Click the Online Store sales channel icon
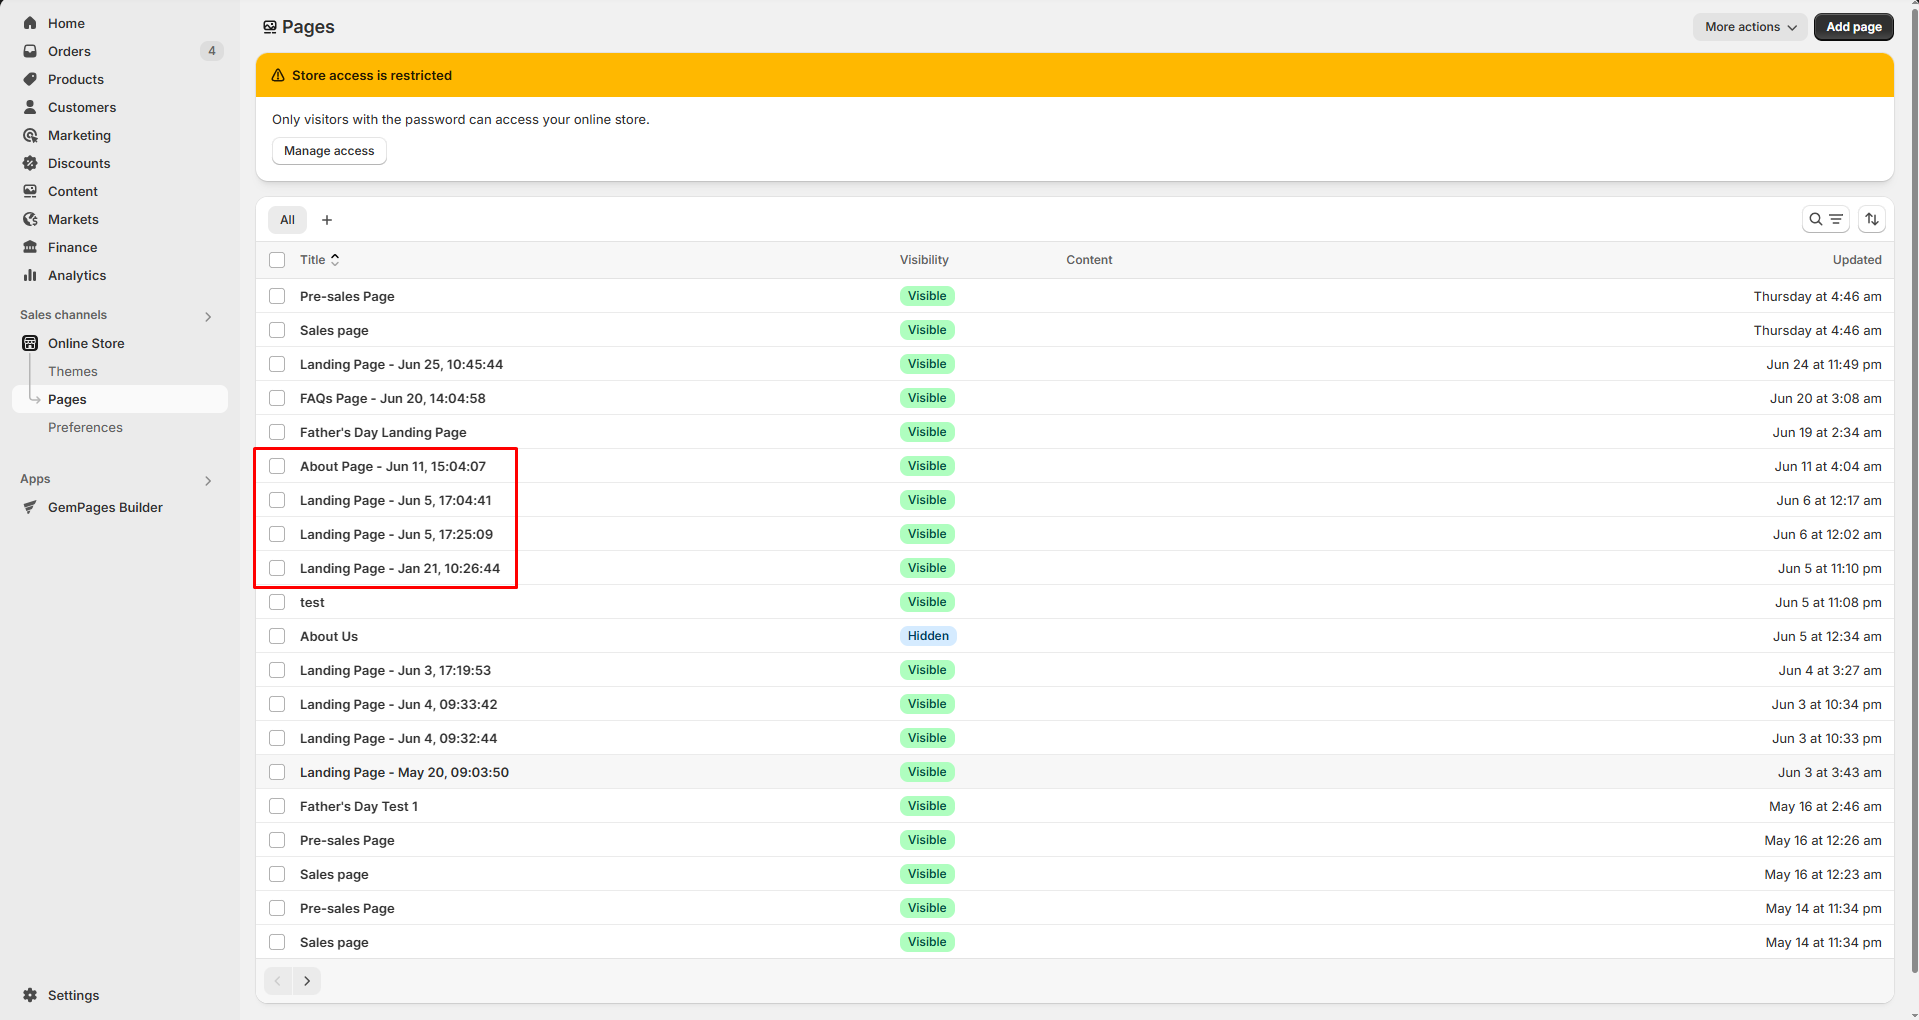Image resolution: width=1919 pixels, height=1020 pixels. 31,343
